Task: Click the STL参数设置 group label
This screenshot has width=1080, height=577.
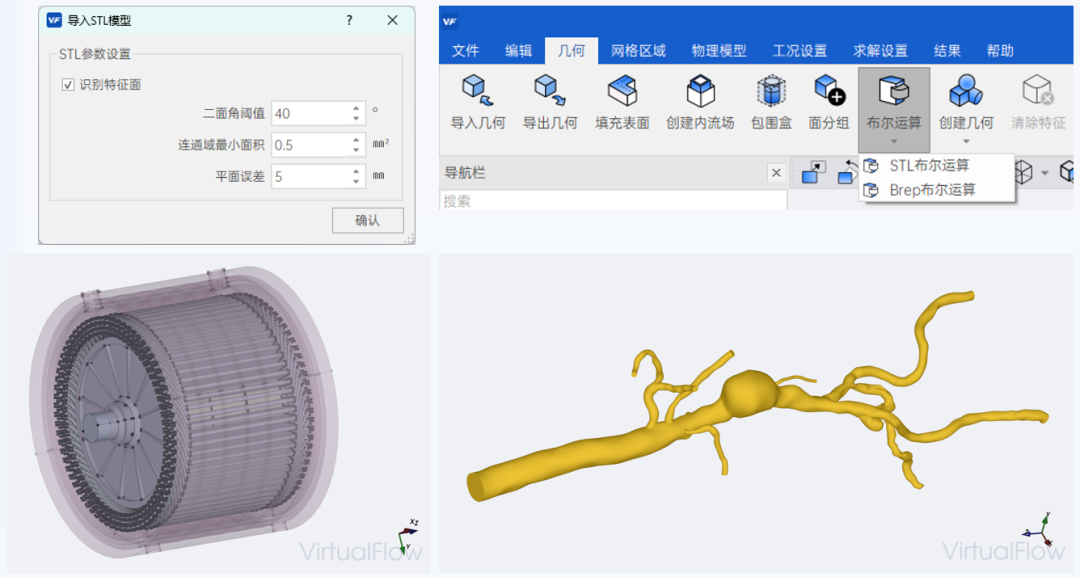Action: tap(94, 54)
